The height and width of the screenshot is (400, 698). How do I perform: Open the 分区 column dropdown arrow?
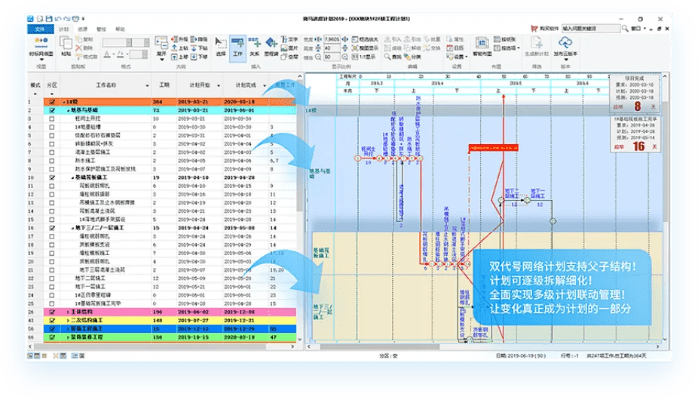[52, 94]
